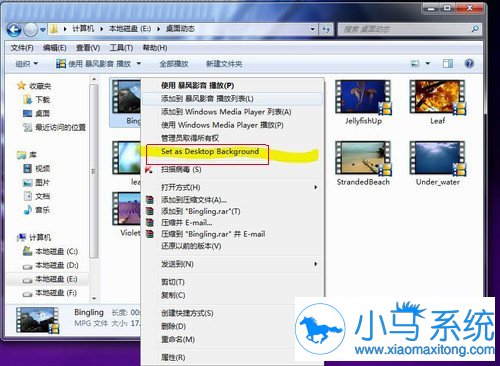Select 本地磁盘 (C:) drive
This screenshot has width=500, height=366.
pyautogui.click(x=50, y=251)
